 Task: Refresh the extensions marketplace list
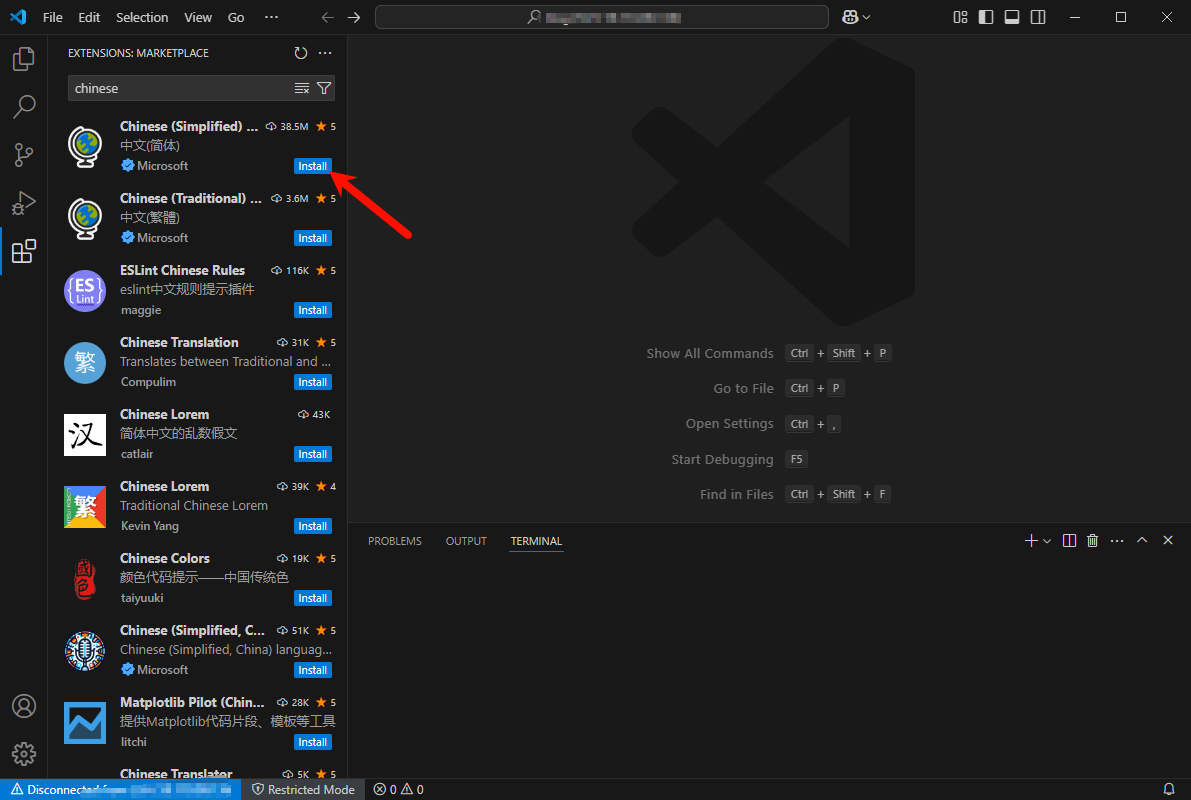301,53
